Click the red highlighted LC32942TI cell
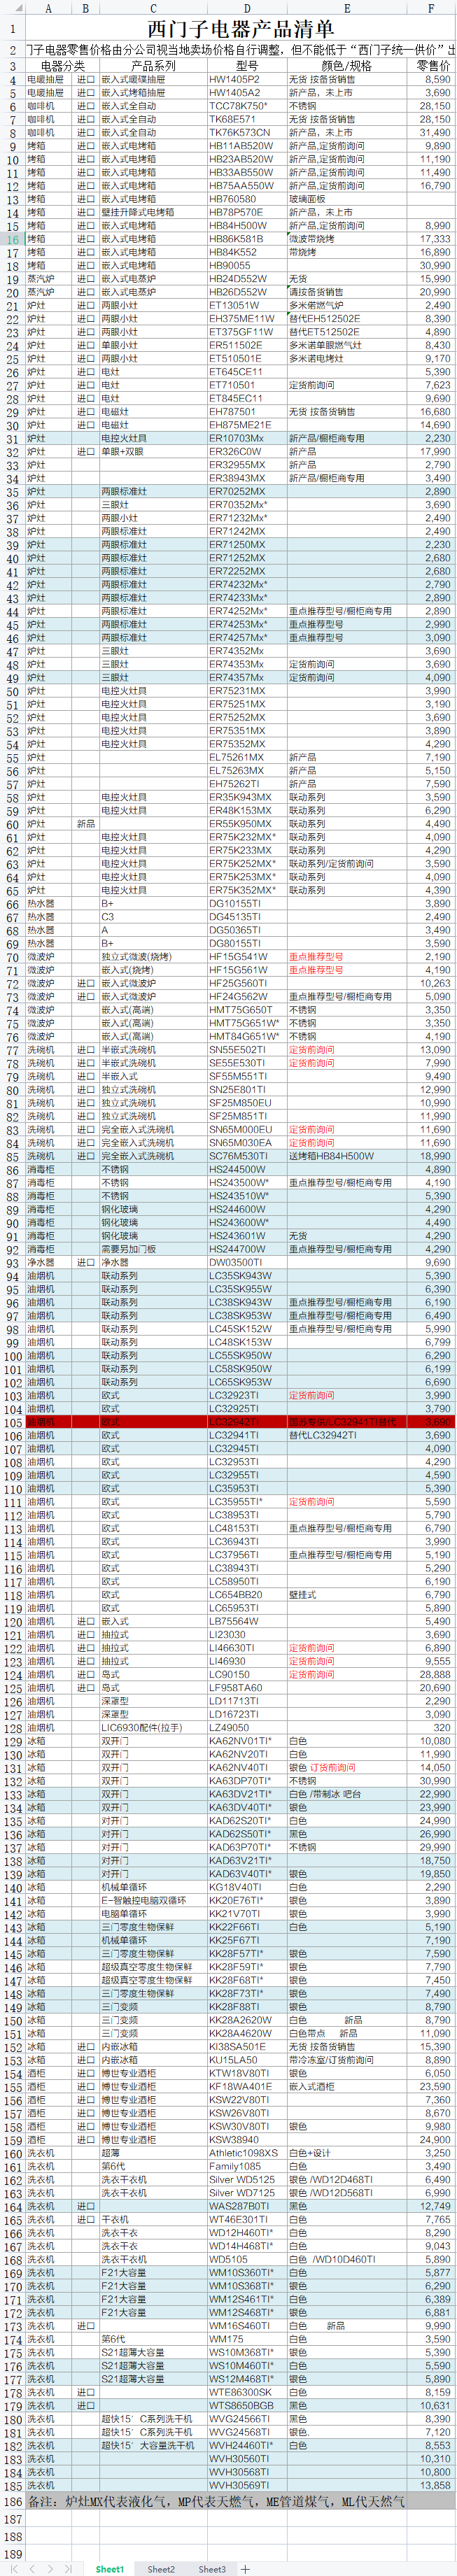457x2576 pixels. pyautogui.click(x=246, y=1422)
